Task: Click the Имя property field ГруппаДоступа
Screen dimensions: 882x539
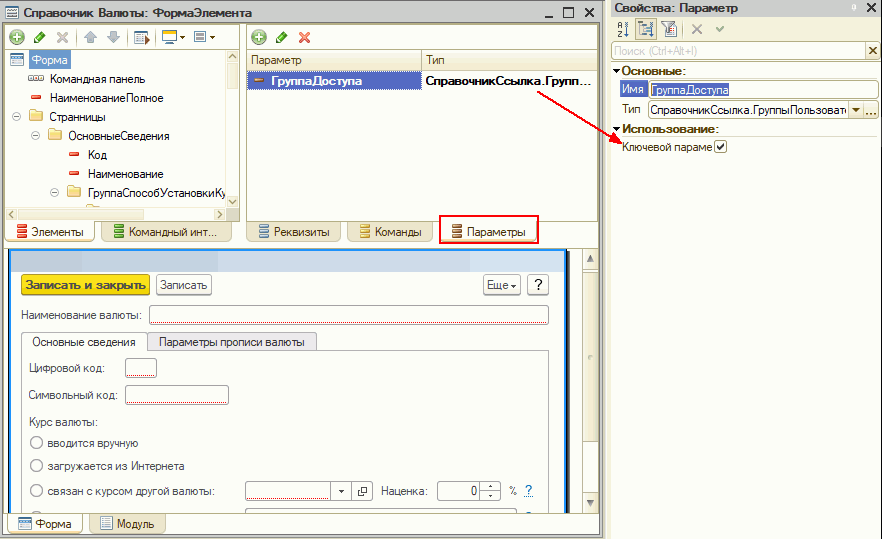Action: coord(763,89)
